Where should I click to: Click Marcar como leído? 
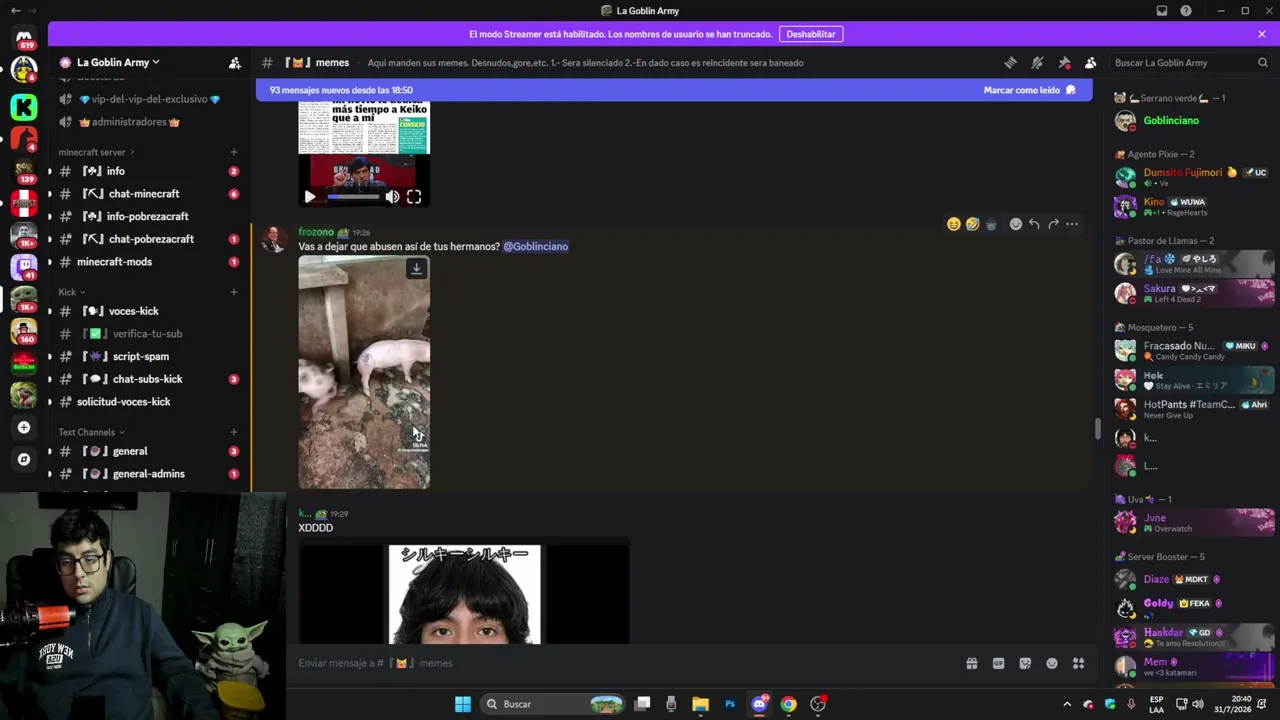[1029, 90]
